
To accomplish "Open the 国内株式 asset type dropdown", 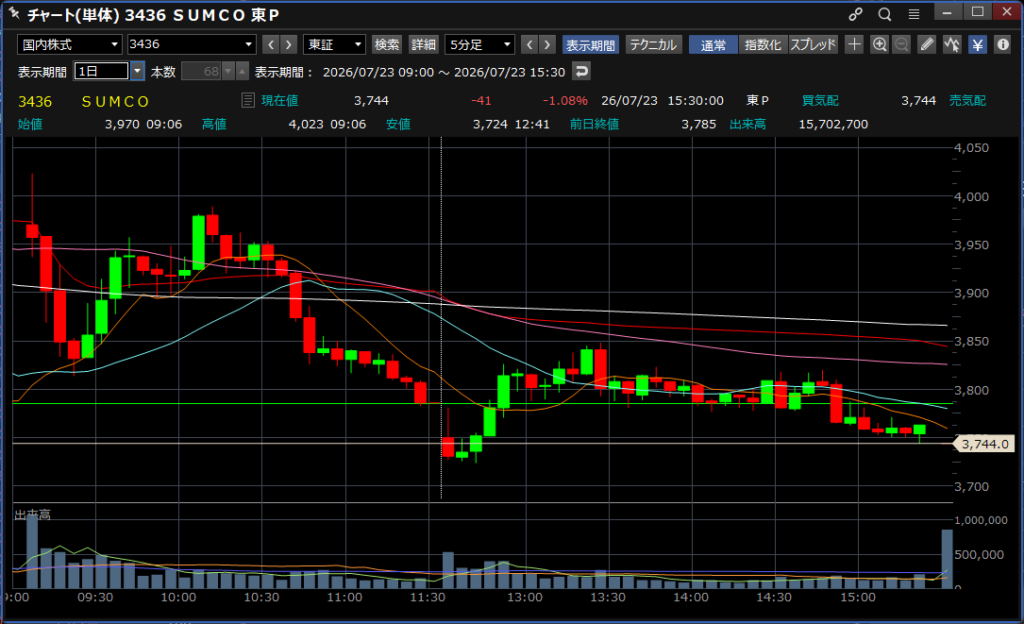I will pyautogui.click(x=69, y=44).
